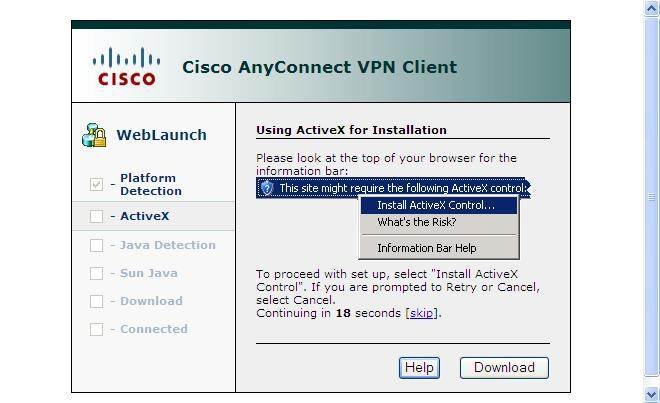Click the scrollbar up arrow
The image size is (660, 403).
pos(652,7)
